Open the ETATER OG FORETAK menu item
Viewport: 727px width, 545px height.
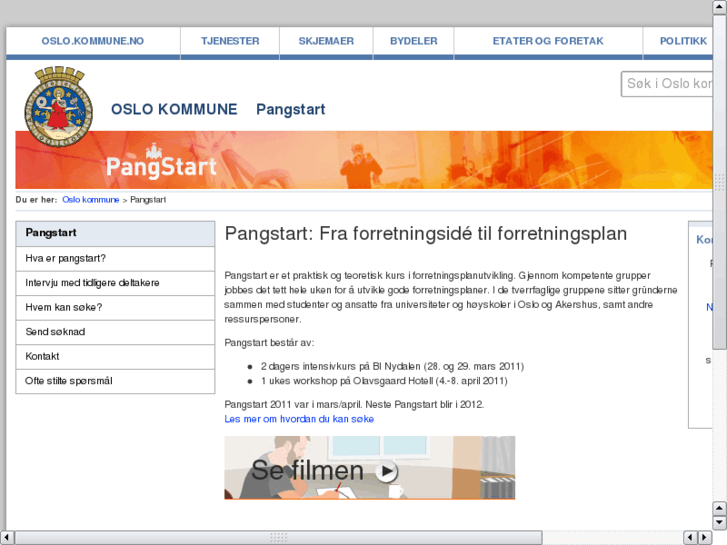548,41
